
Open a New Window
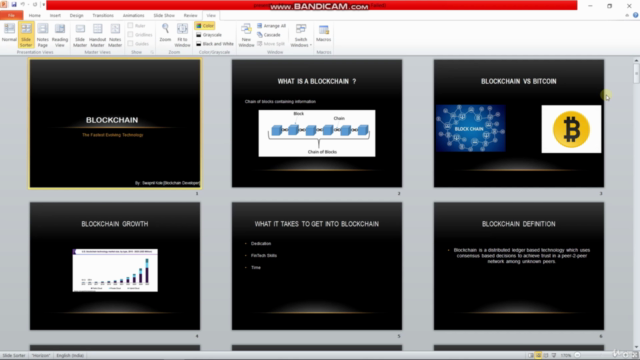click(x=246, y=35)
